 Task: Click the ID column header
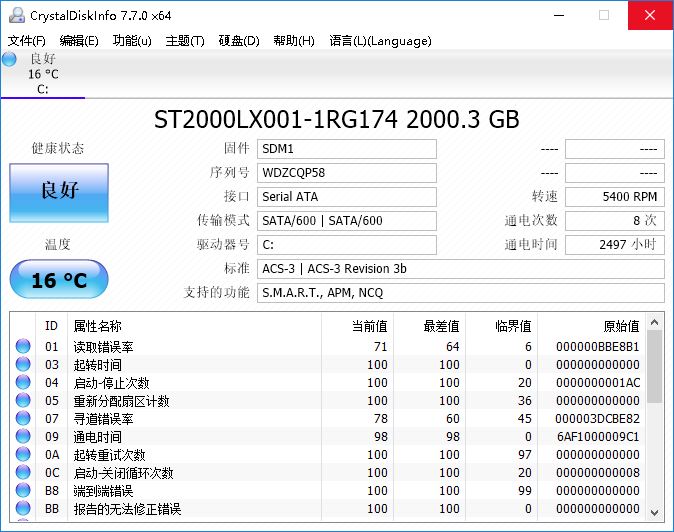click(x=51, y=326)
